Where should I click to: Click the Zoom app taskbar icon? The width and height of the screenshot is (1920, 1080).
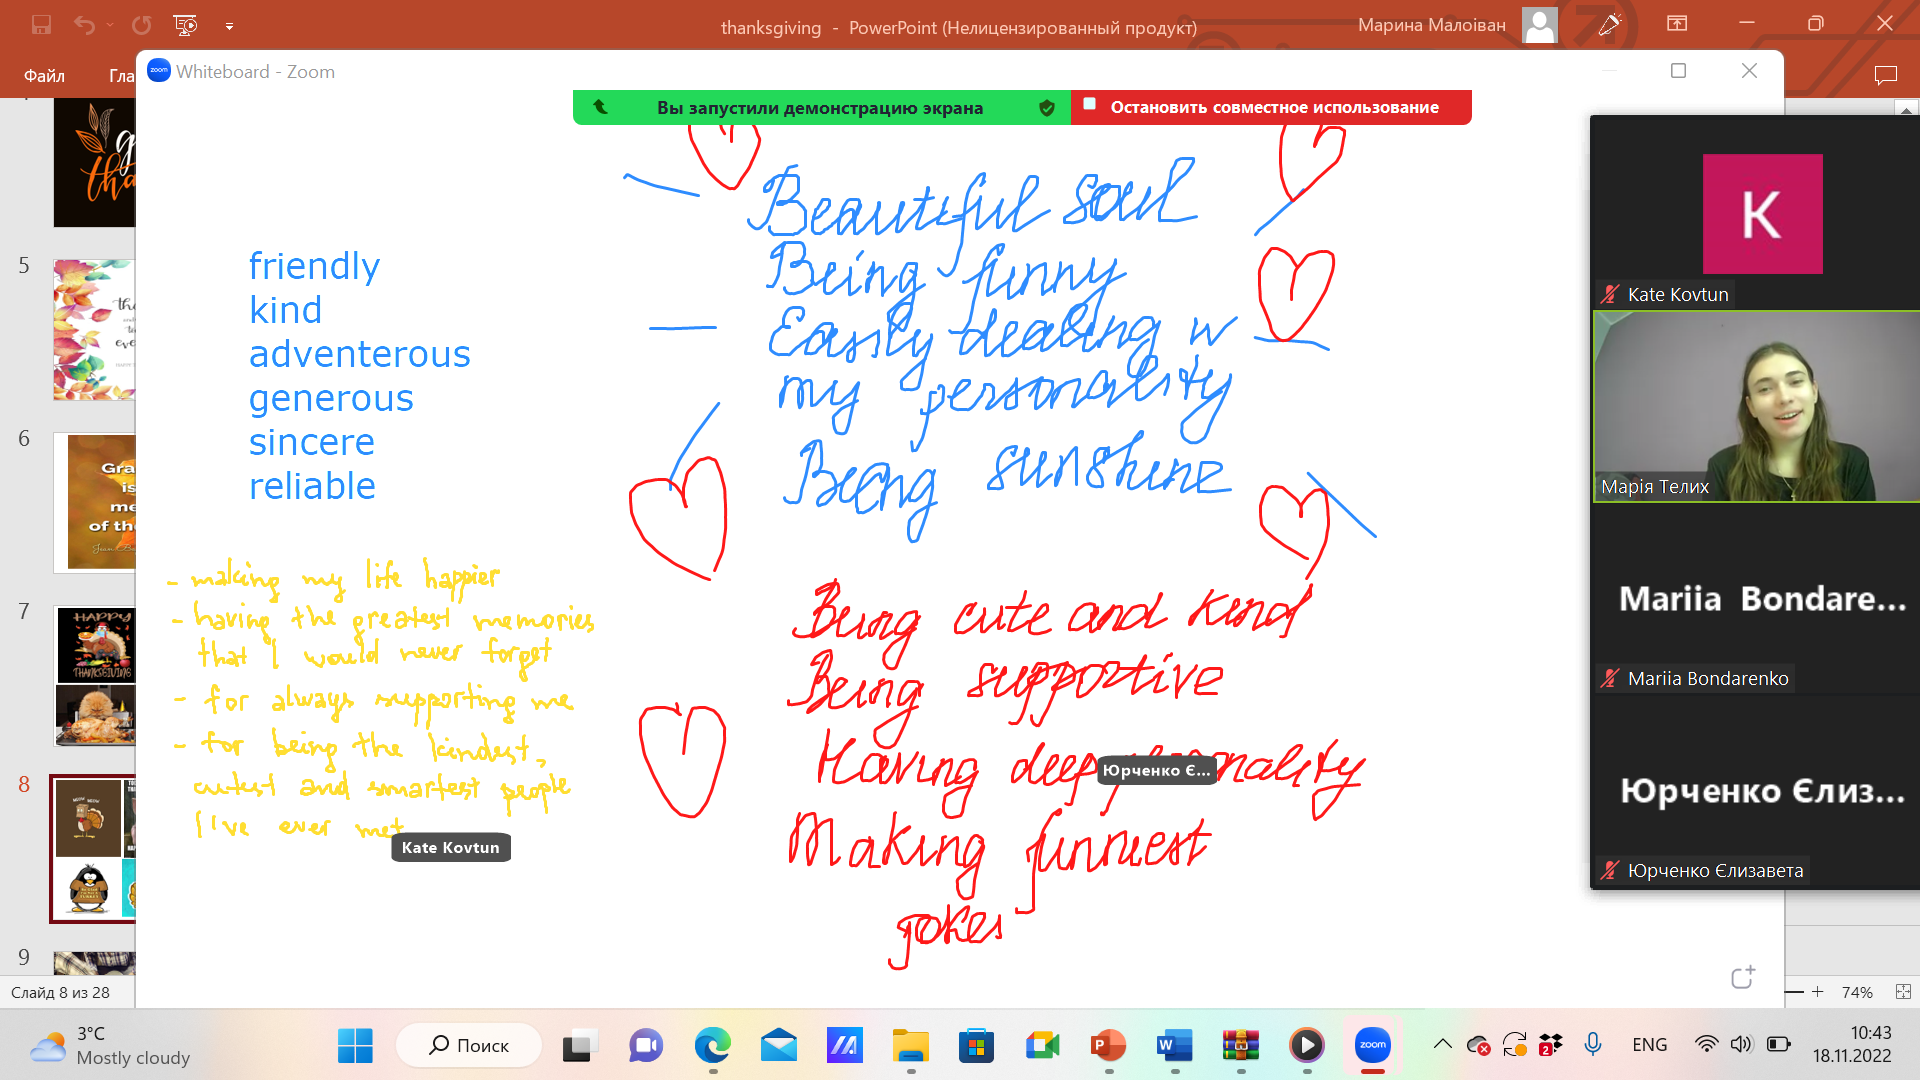[1372, 1046]
